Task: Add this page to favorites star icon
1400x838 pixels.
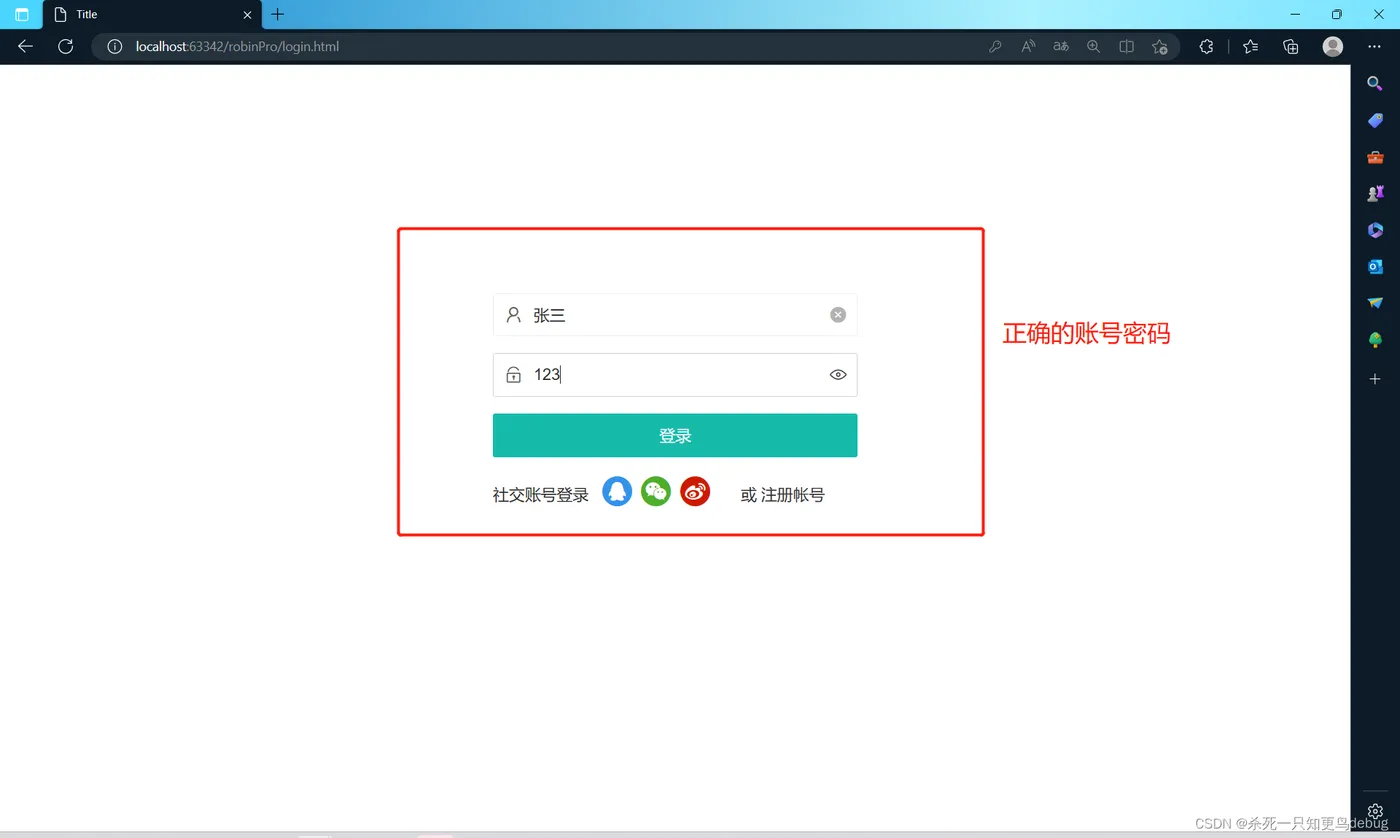Action: click(1159, 46)
